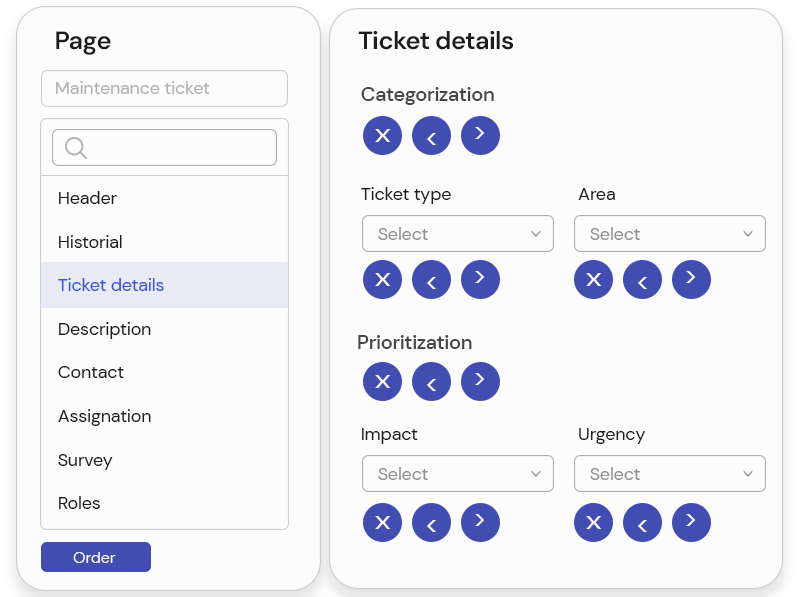Expand the Impact dropdown
This screenshot has width=800, height=597.
pos(457,474)
